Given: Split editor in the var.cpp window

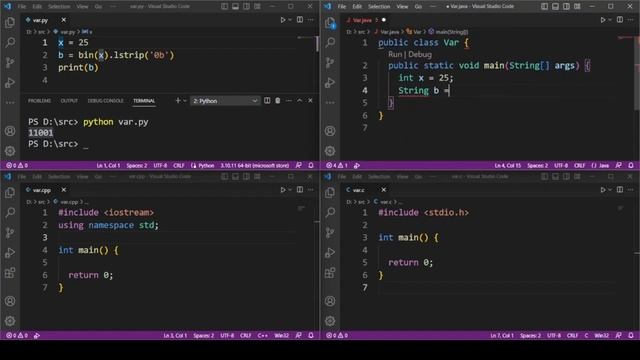Looking at the screenshot, I should [x=300, y=190].
